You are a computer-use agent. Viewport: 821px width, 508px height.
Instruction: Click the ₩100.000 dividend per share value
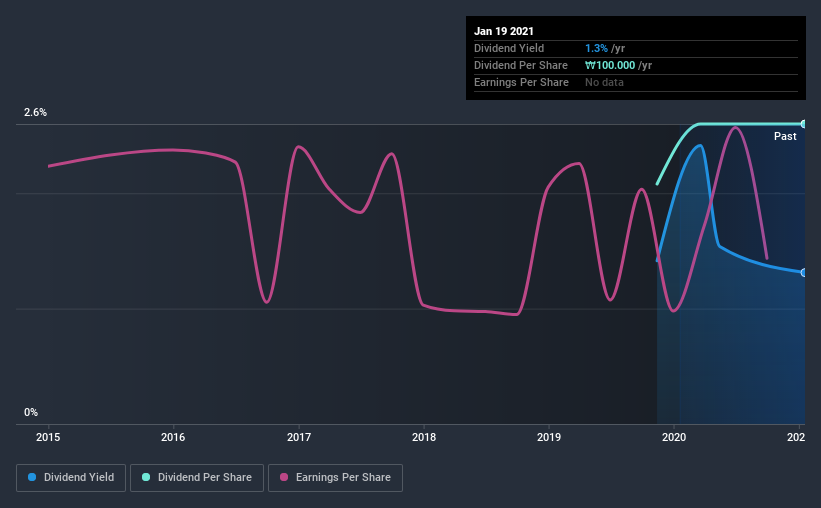click(x=610, y=65)
